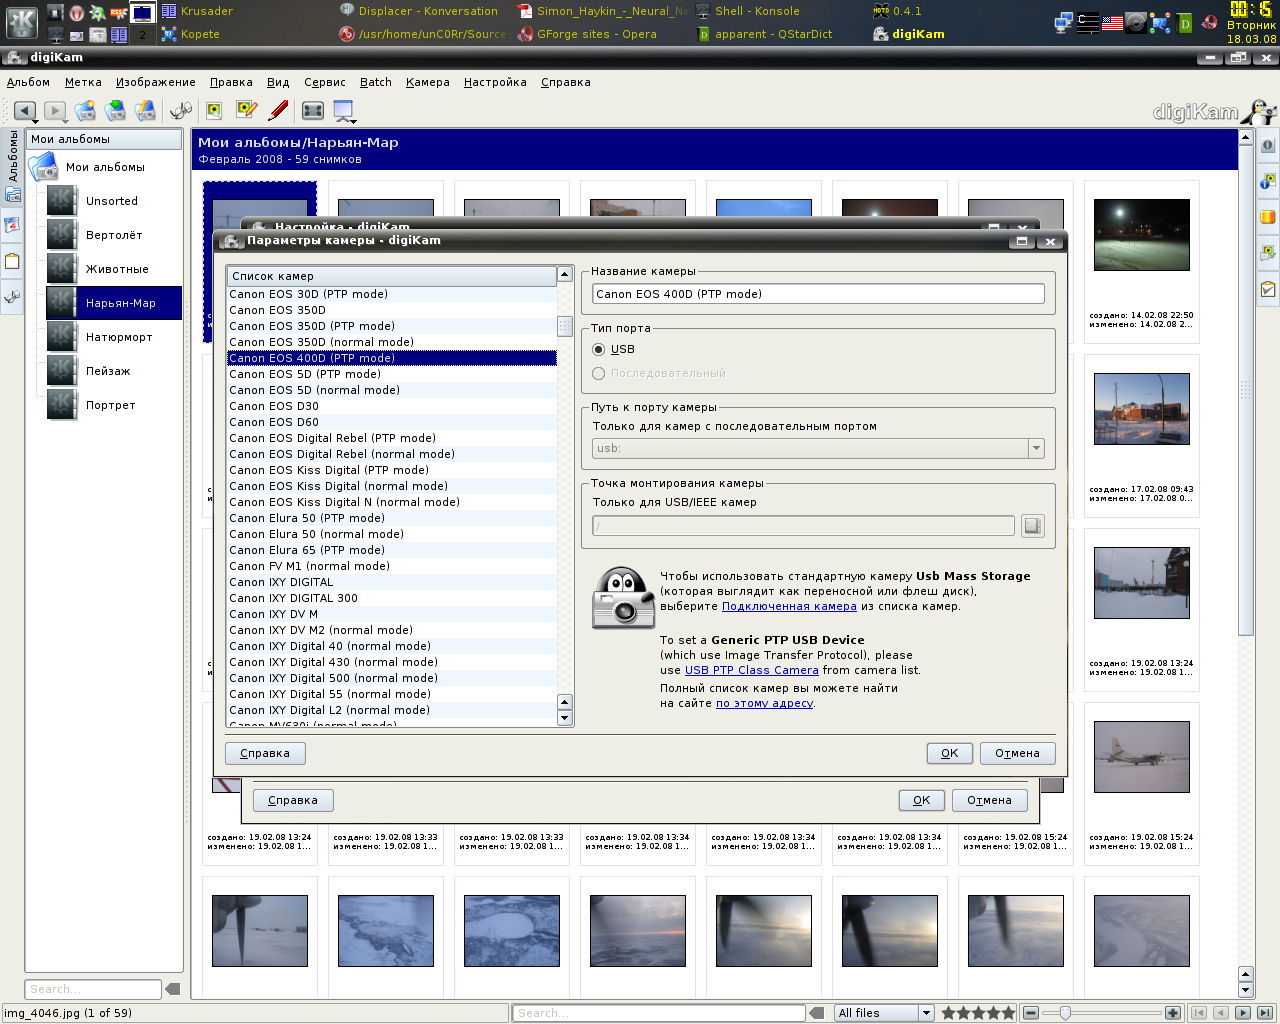Open the Slideshow toolbar icon
Viewport: 1280px width, 1024px height.
344,111
